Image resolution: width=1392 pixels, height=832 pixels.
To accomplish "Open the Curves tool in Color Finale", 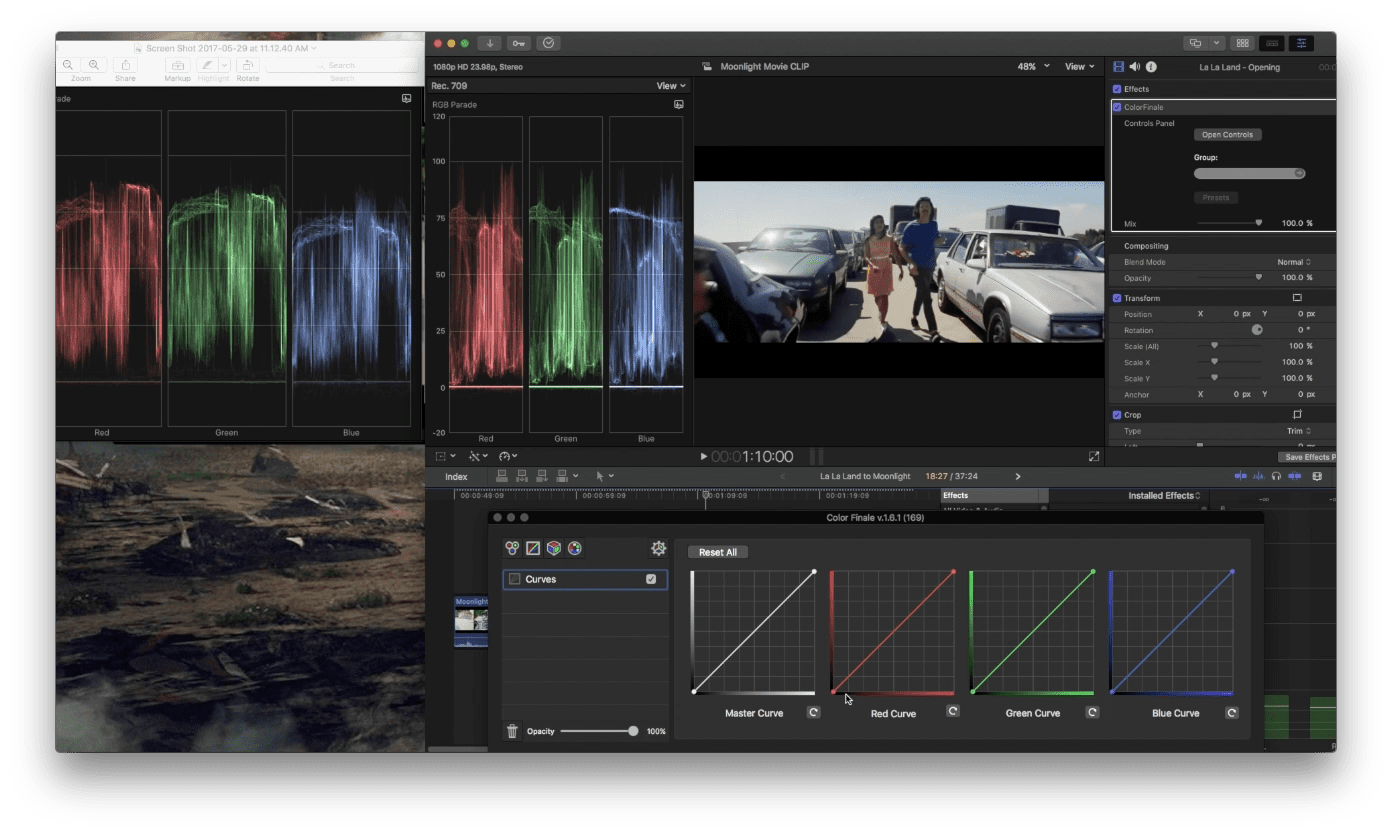I will [533, 548].
